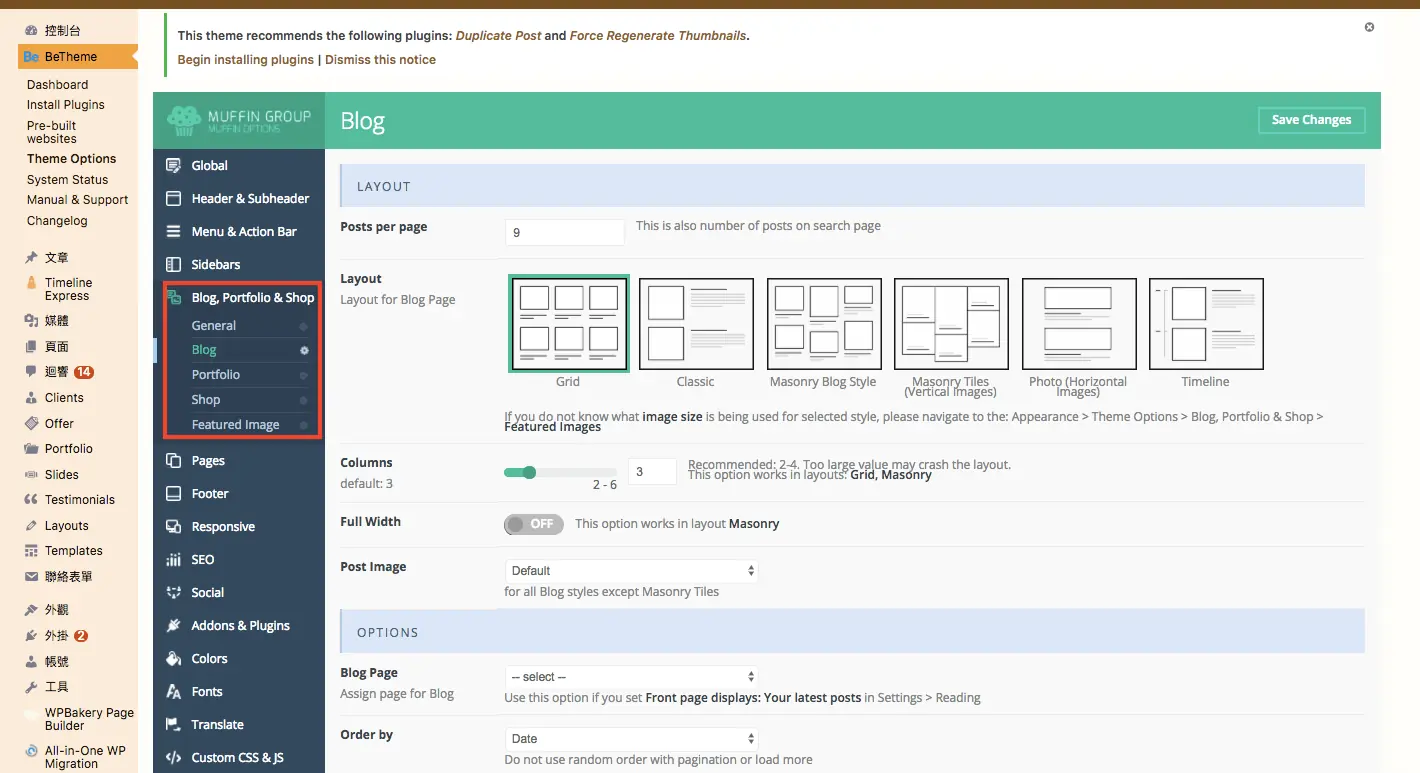
Task: Click the Social section icon
Action: click(x=173, y=593)
